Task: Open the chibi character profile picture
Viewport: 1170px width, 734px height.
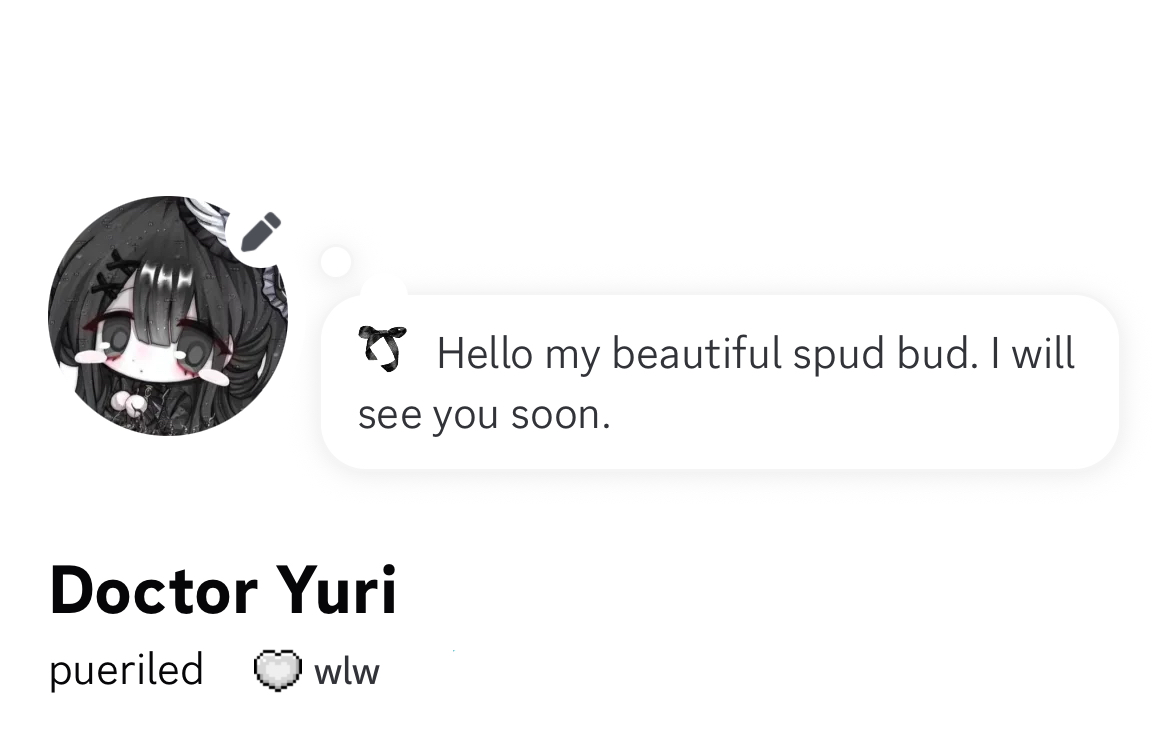Action: pos(168,316)
